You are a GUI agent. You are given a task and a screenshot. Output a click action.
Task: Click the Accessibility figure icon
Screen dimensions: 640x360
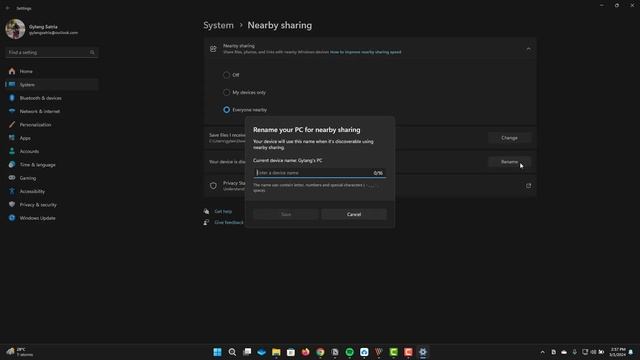click(x=12, y=191)
